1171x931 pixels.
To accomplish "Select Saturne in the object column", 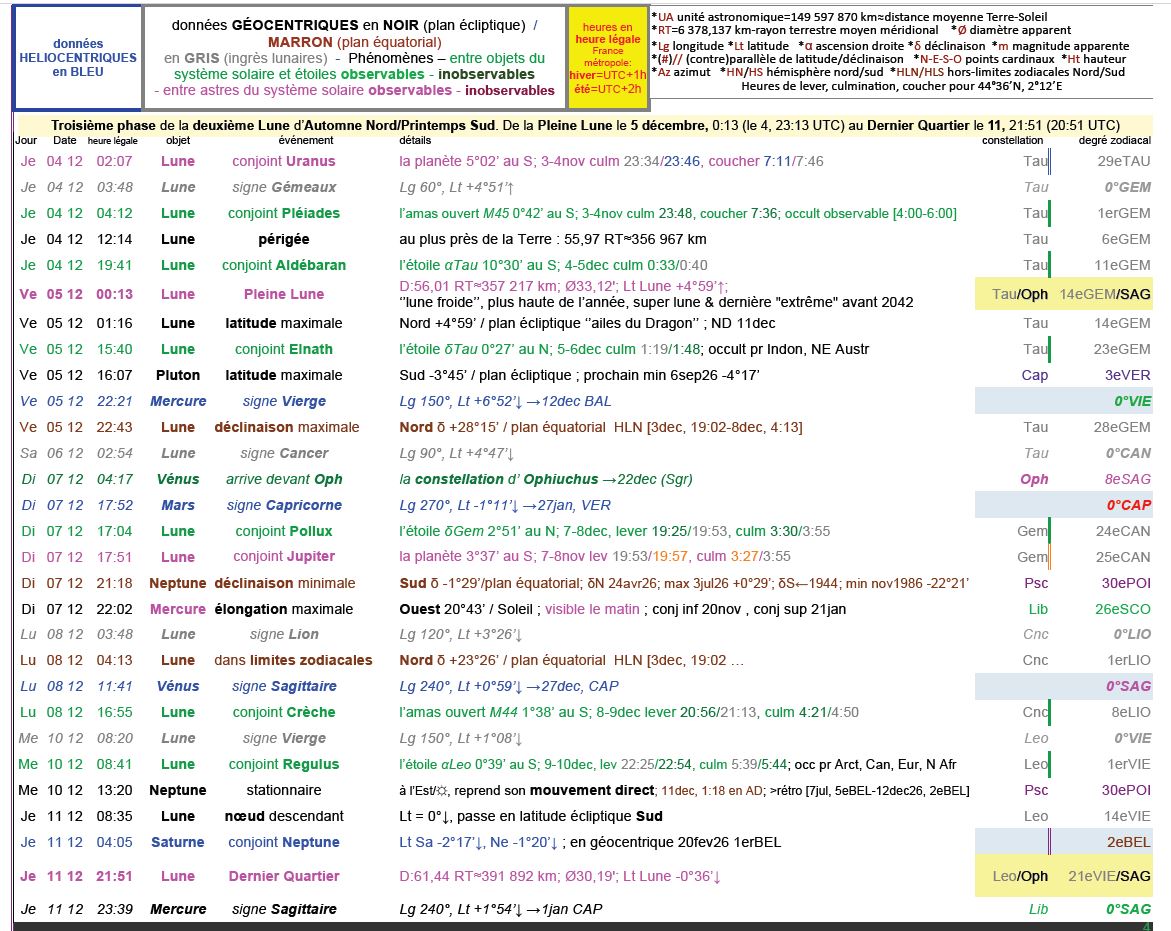I will [x=178, y=842].
